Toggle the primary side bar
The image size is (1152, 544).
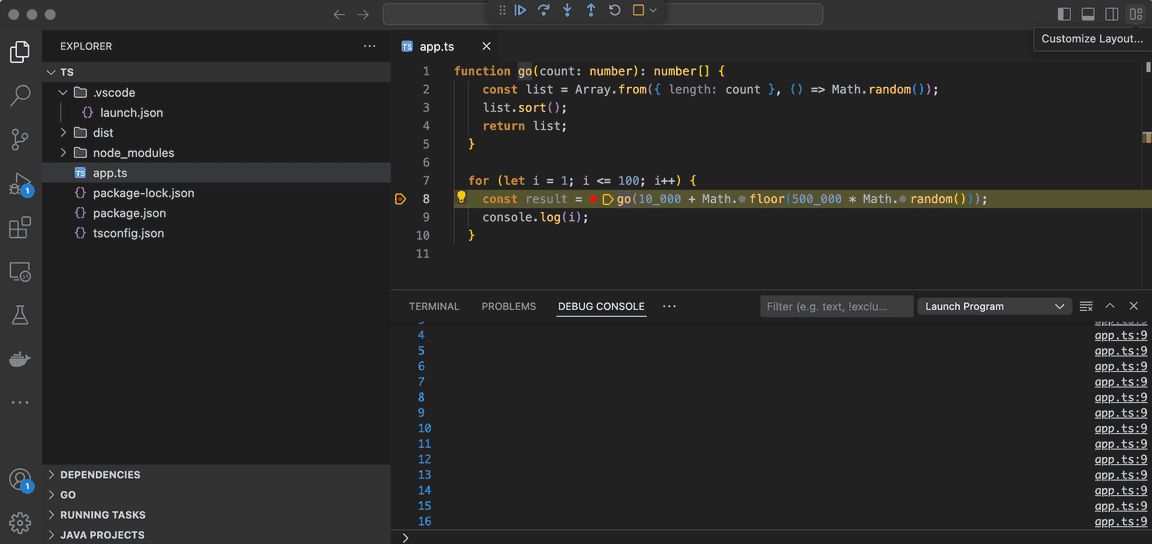[x=1064, y=14]
